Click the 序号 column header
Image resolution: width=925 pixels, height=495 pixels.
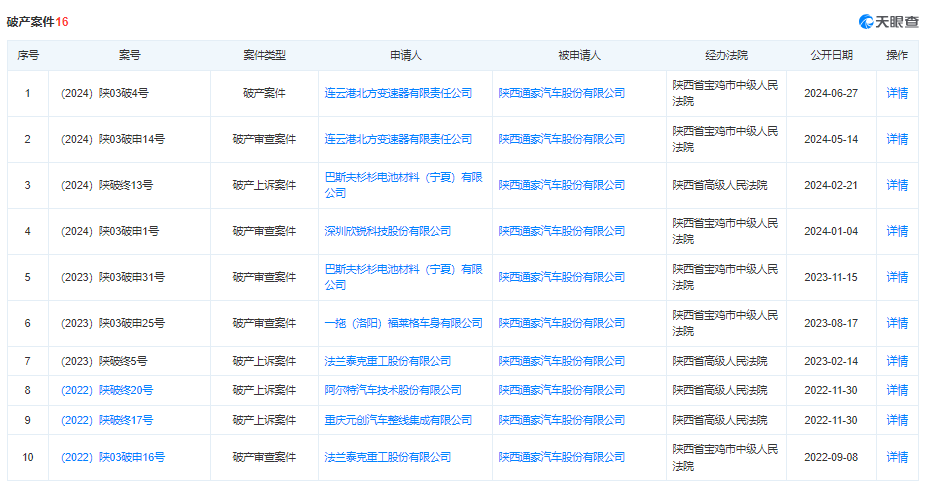click(x=28, y=55)
